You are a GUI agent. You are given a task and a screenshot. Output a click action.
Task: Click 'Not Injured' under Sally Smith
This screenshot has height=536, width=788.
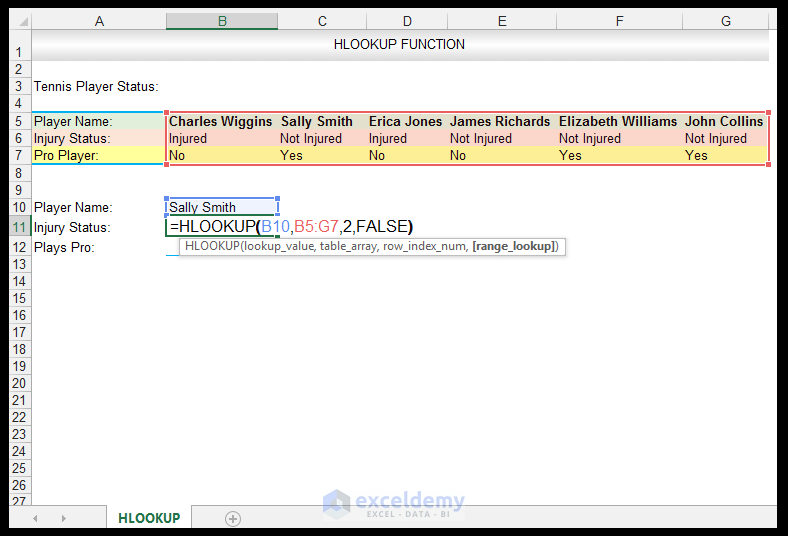pyautogui.click(x=322, y=138)
